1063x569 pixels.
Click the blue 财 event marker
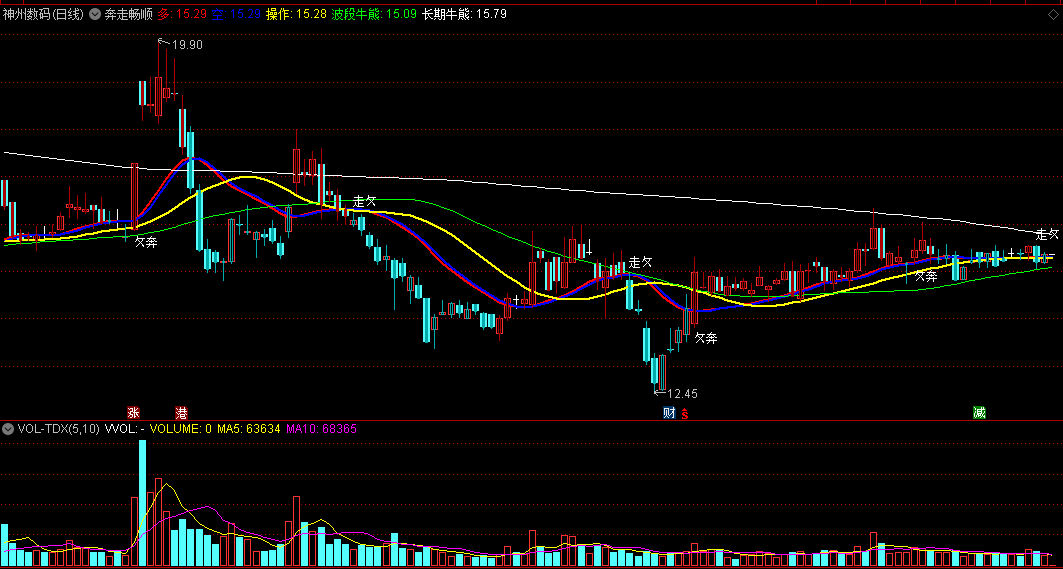click(669, 412)
